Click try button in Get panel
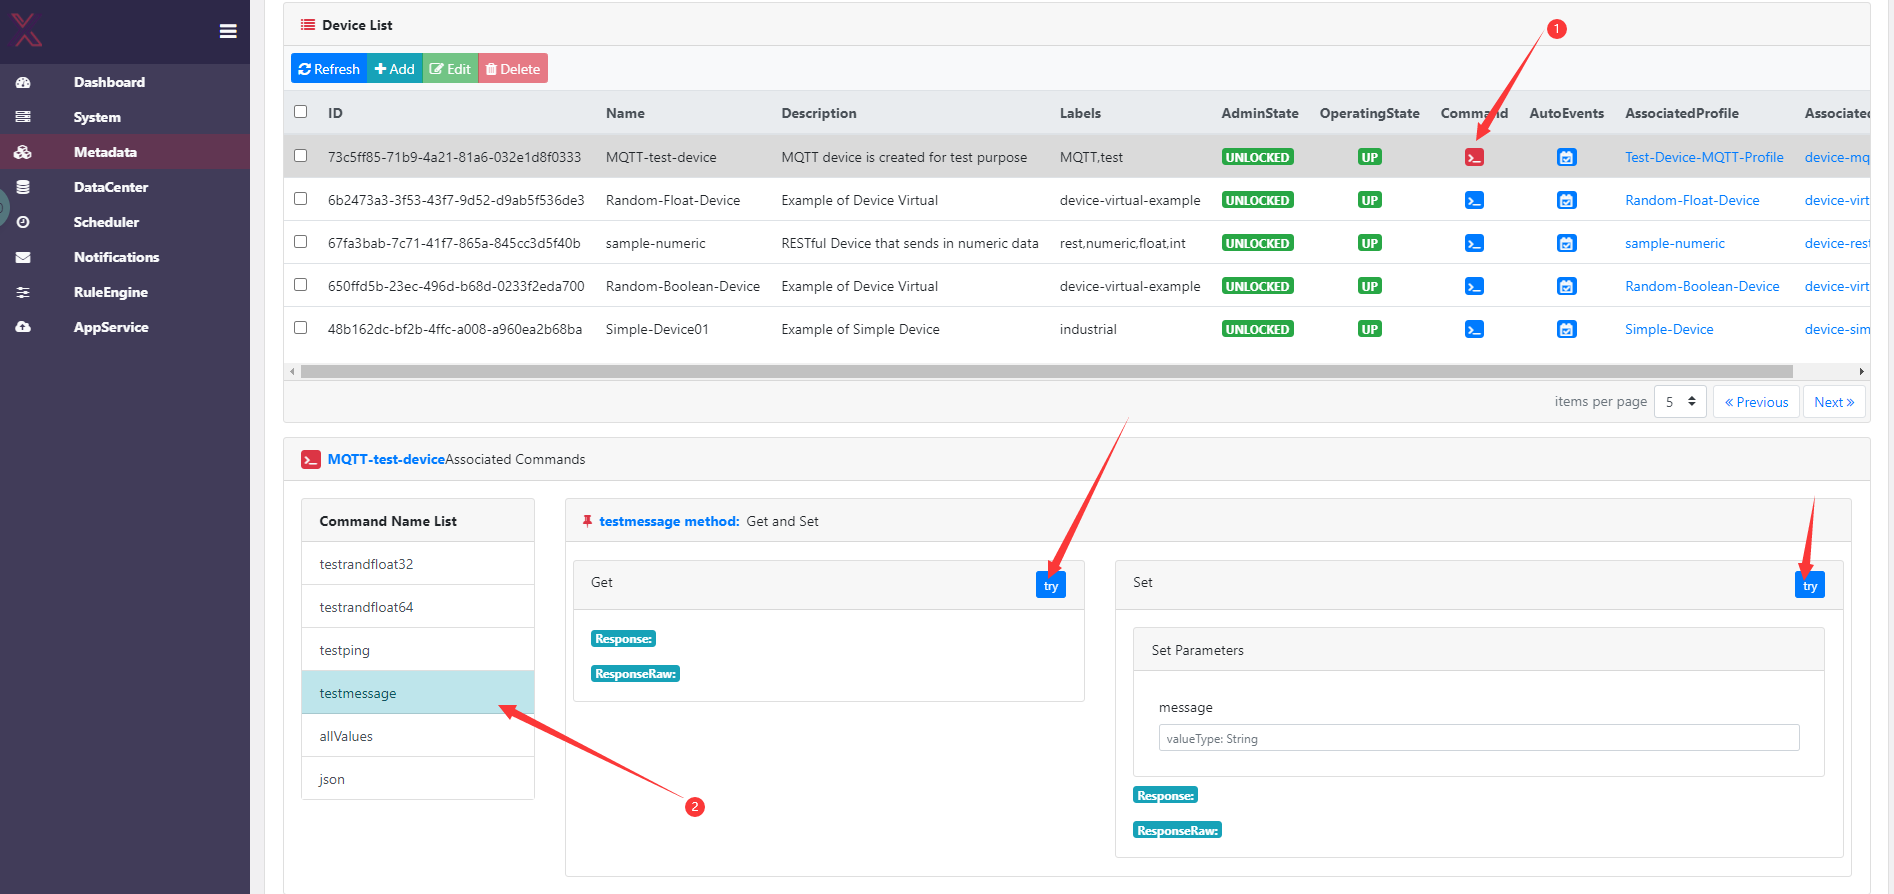The image size is (1894, 894). (x=1051, y=585)
